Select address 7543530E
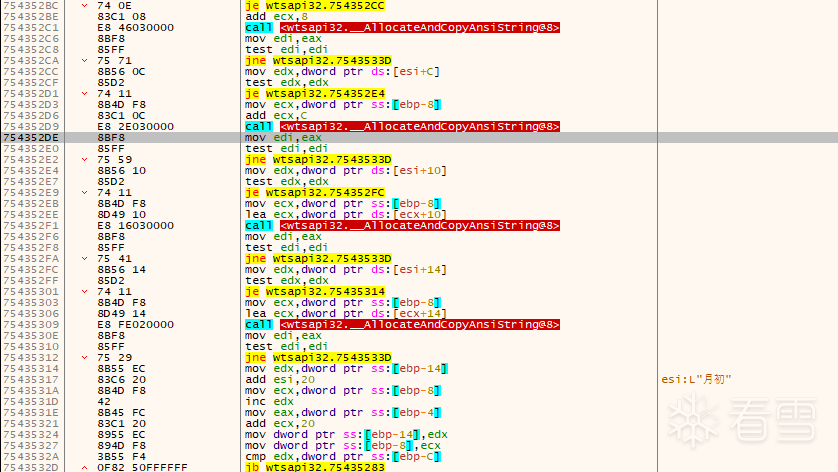This screenshot has height=472, width=838. [x=30, y=336]
